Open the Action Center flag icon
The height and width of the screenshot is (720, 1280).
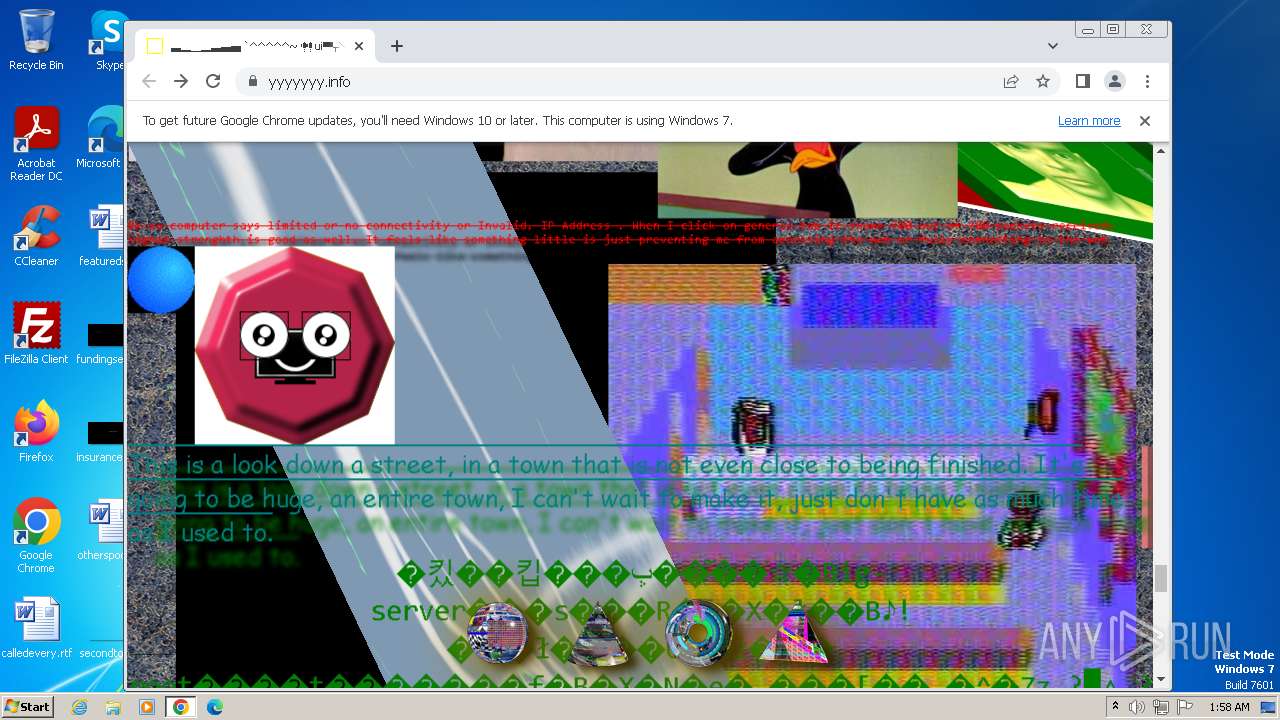click(1183, 707)
